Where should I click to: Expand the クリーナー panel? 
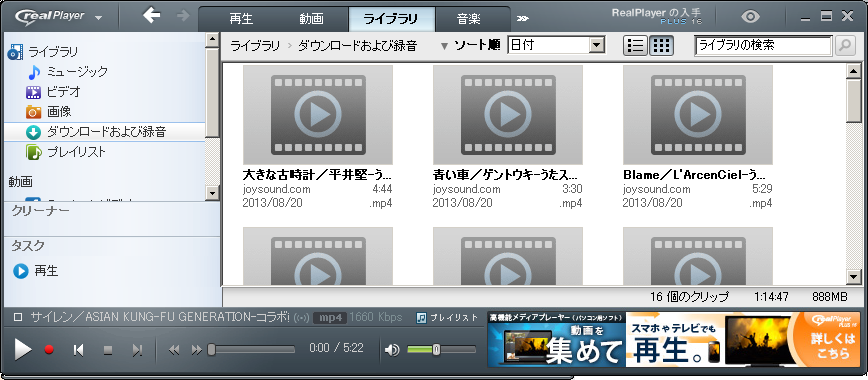[40, 210]
